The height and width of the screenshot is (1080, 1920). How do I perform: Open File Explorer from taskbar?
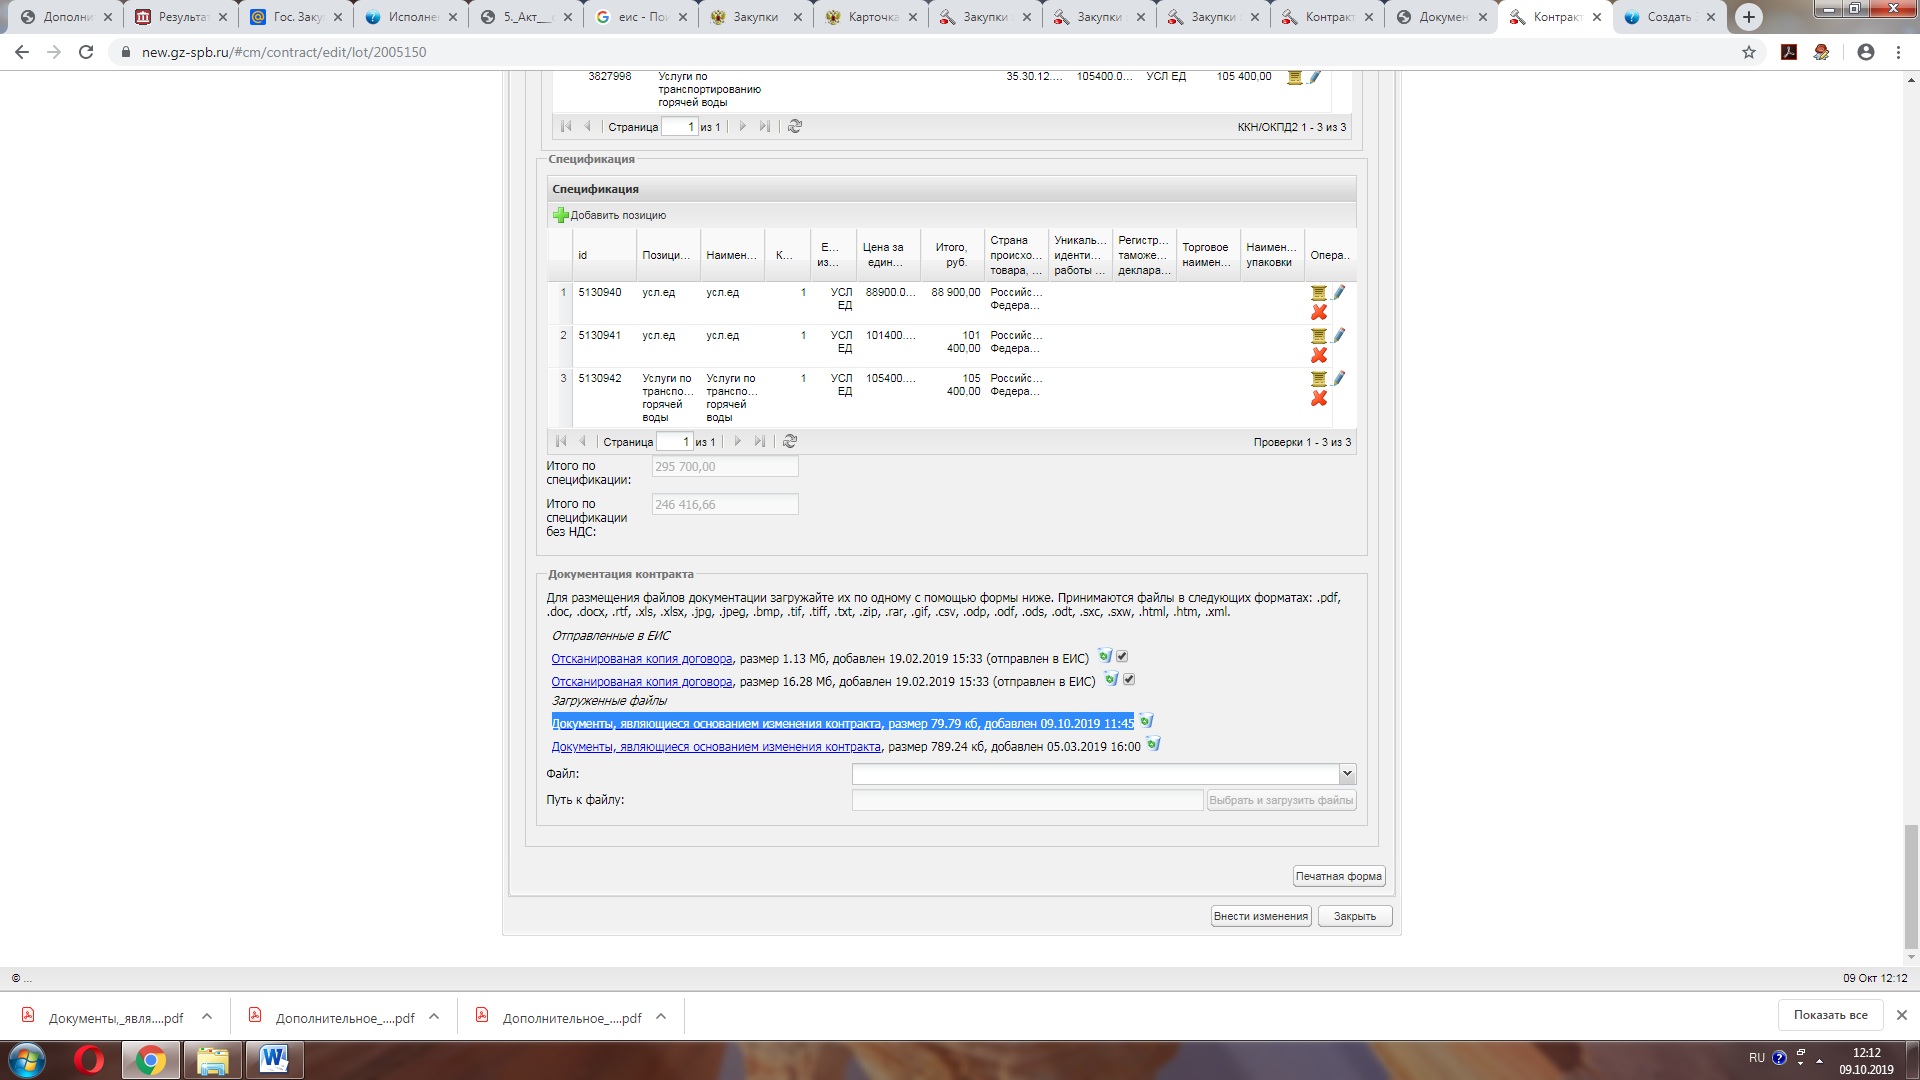212,1060
